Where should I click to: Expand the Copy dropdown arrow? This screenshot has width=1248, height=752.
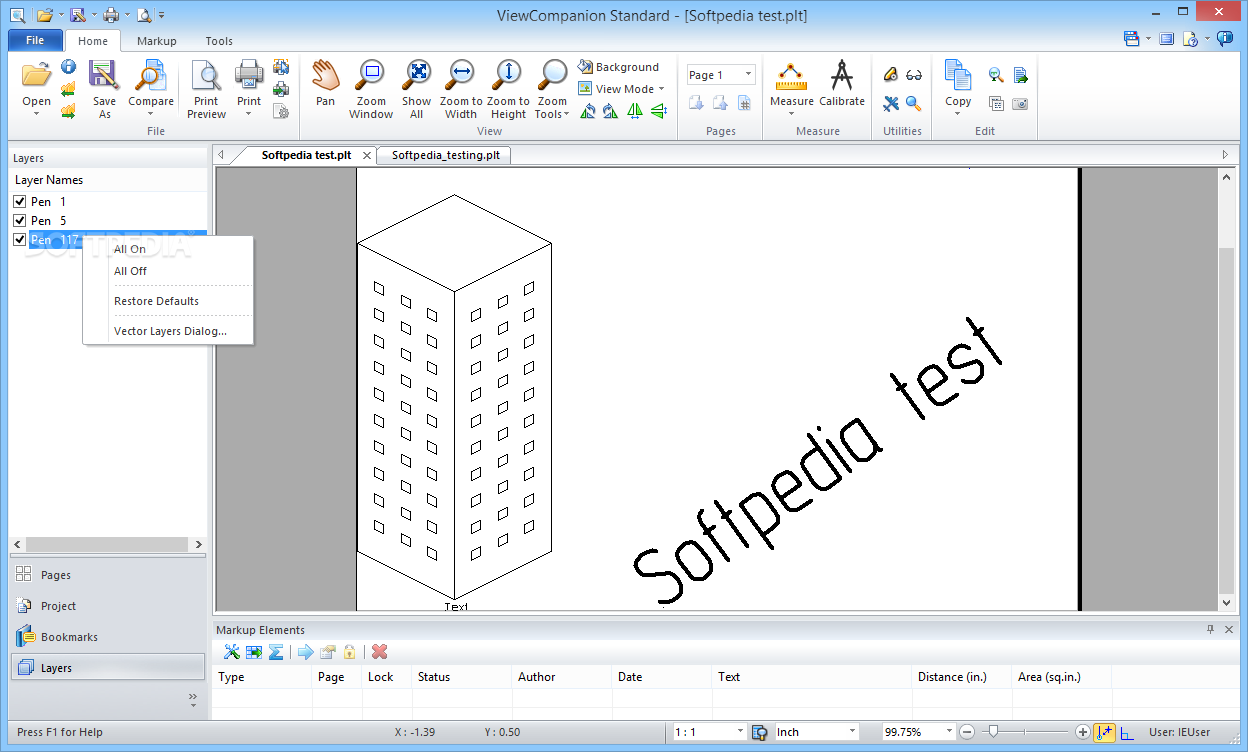coord(958,113)
